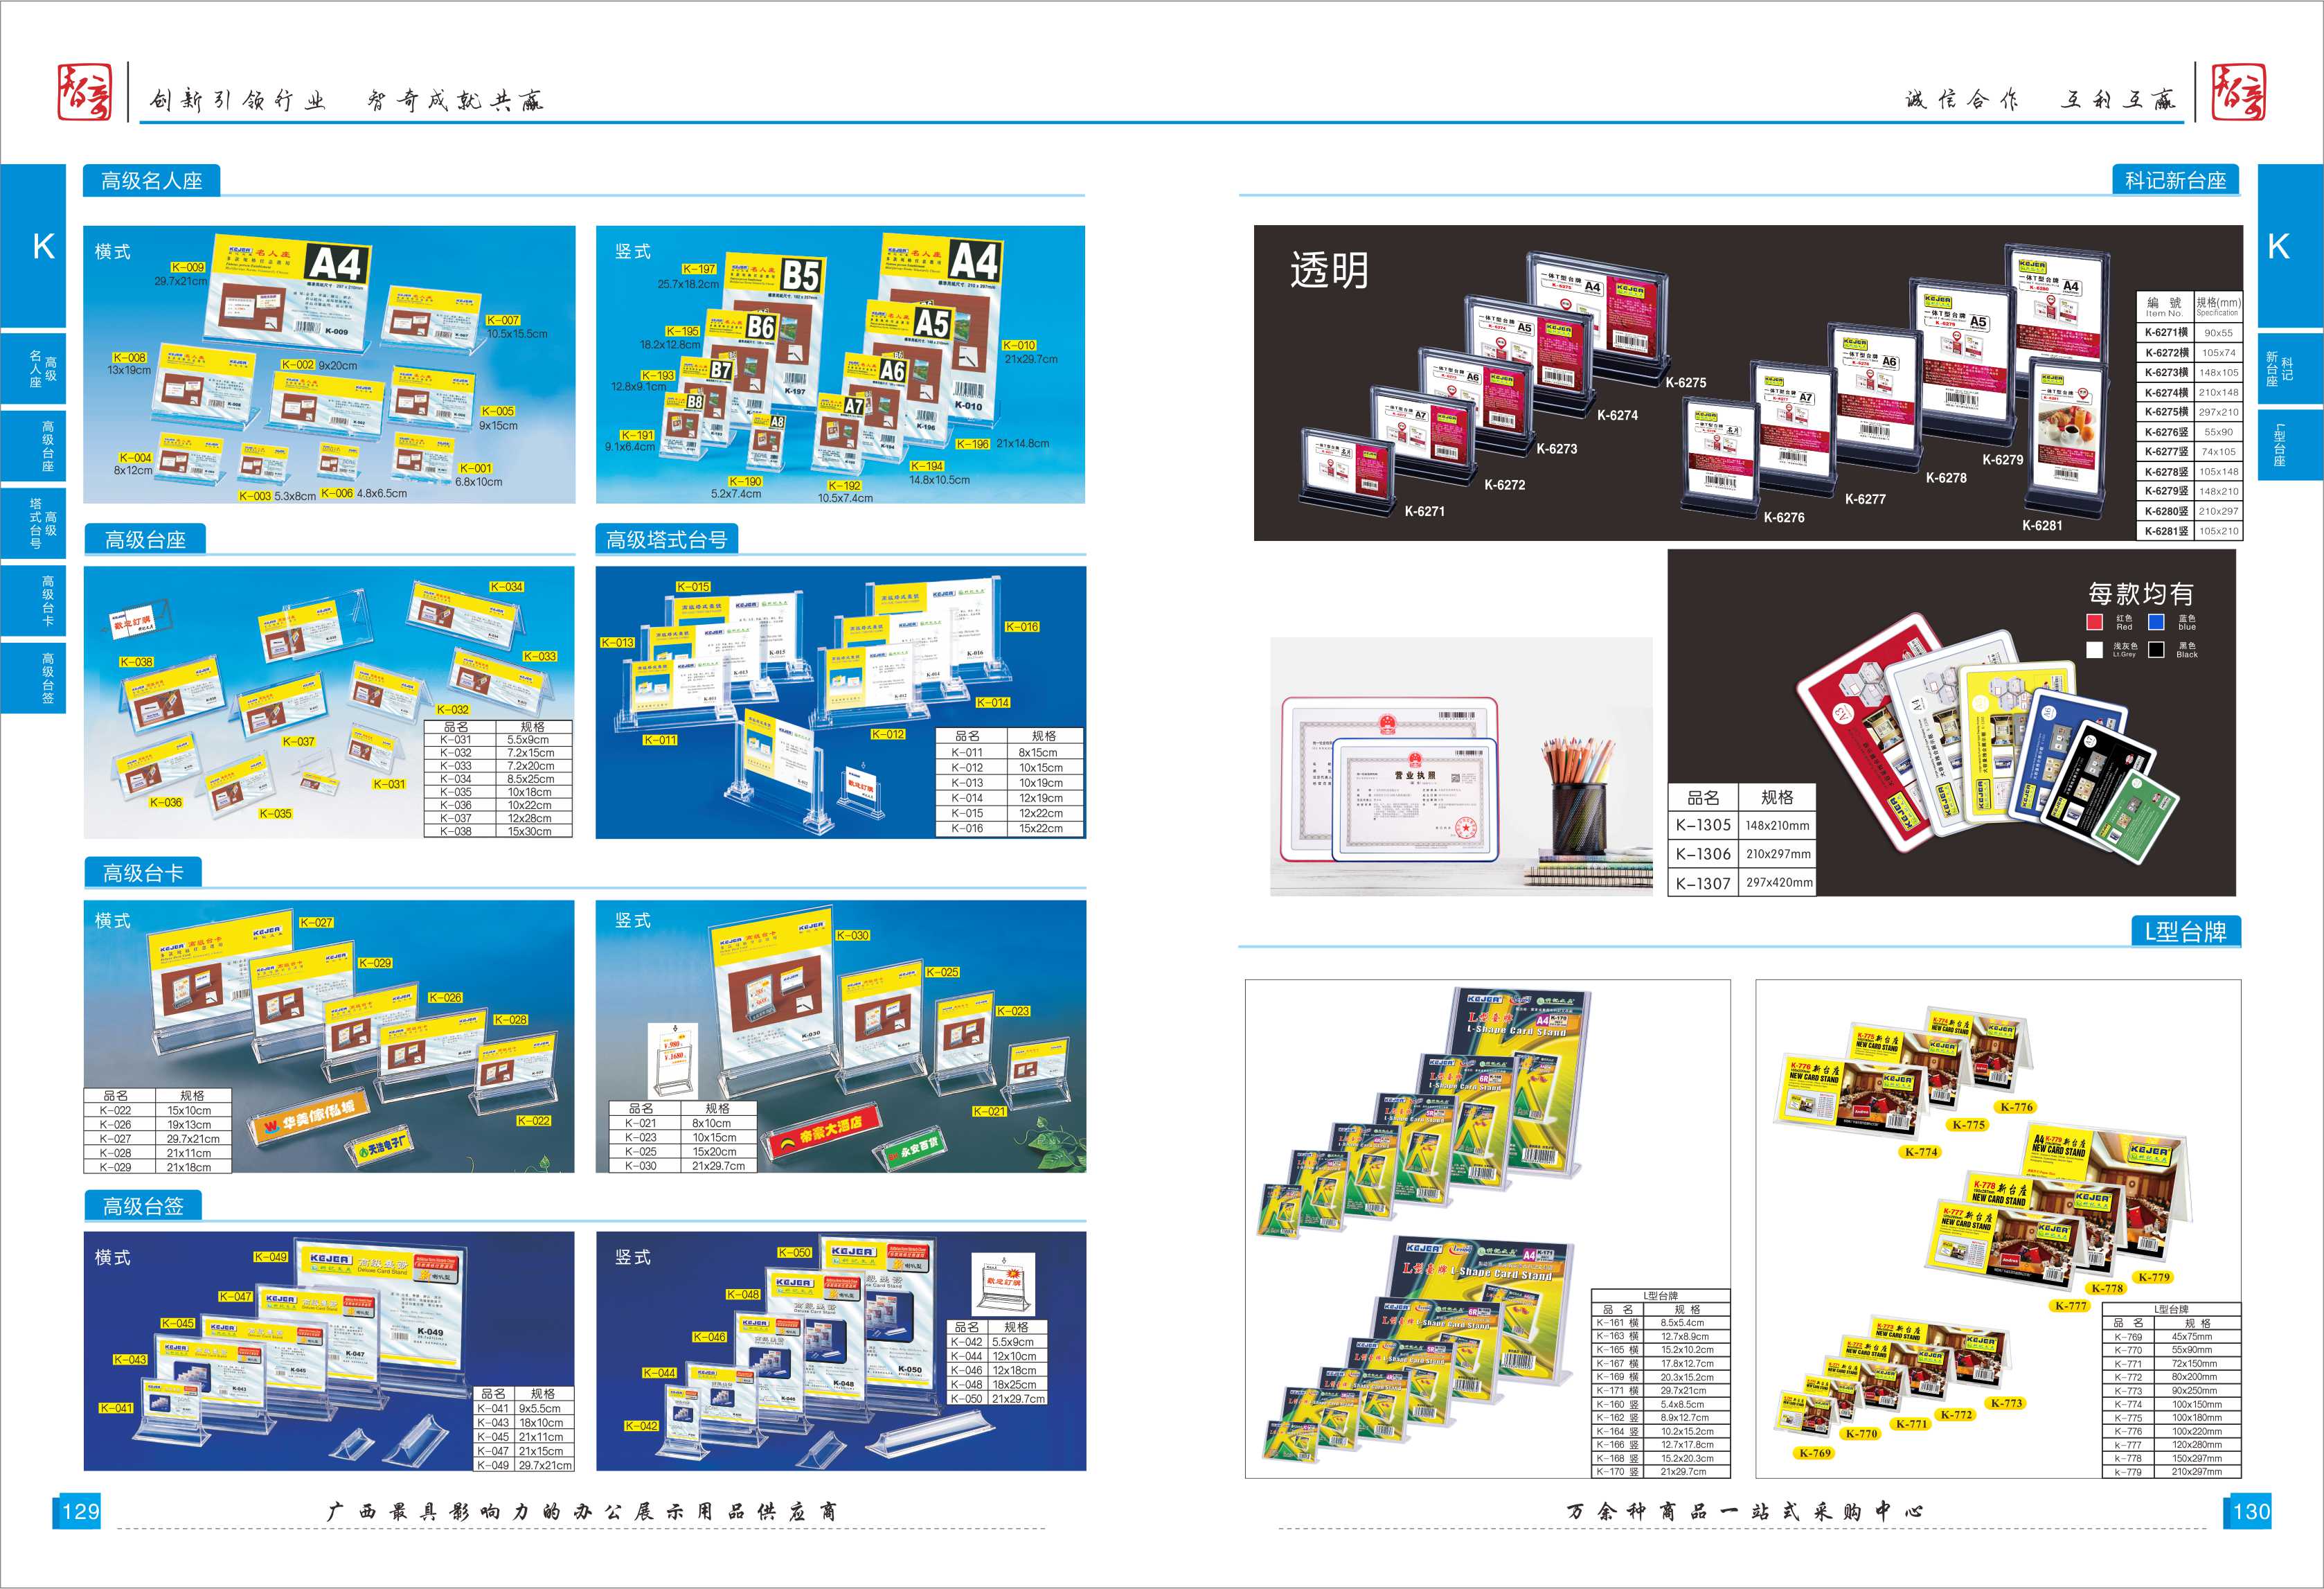2324x1589 pixels.
Task: Click the red seal logo at top right
Action: tap(2238, 93)
